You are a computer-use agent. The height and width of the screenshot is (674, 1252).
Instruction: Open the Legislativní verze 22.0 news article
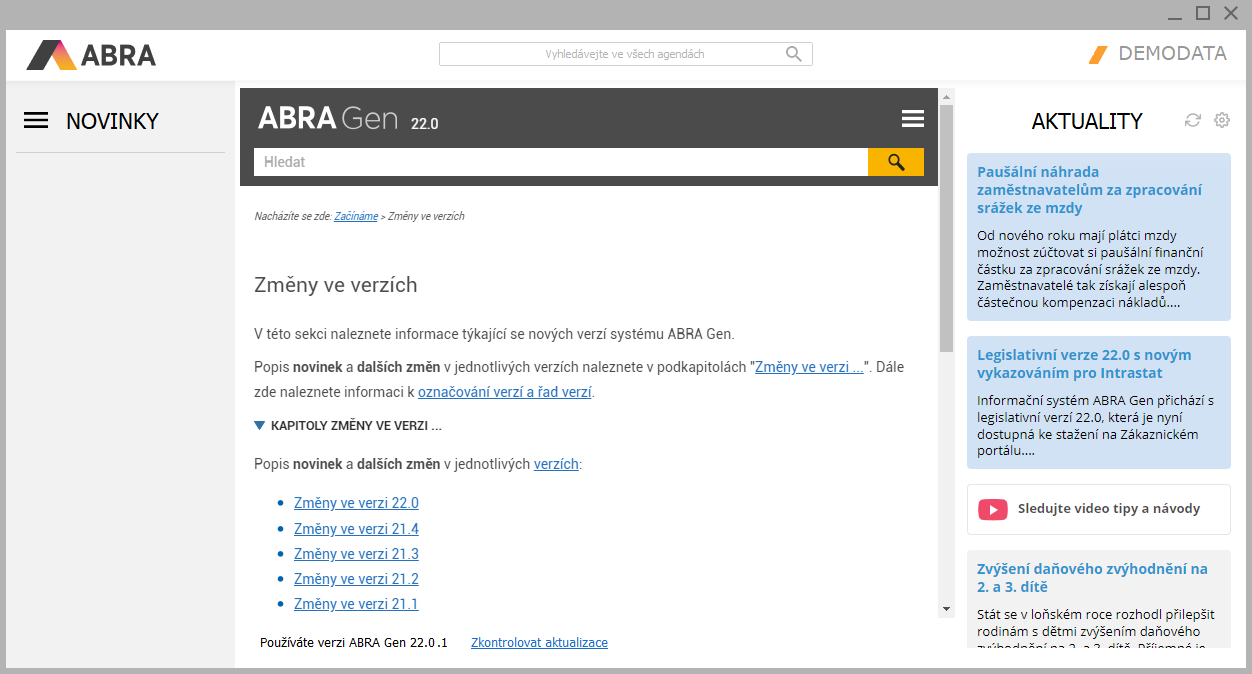click(x=1083, y=364)
